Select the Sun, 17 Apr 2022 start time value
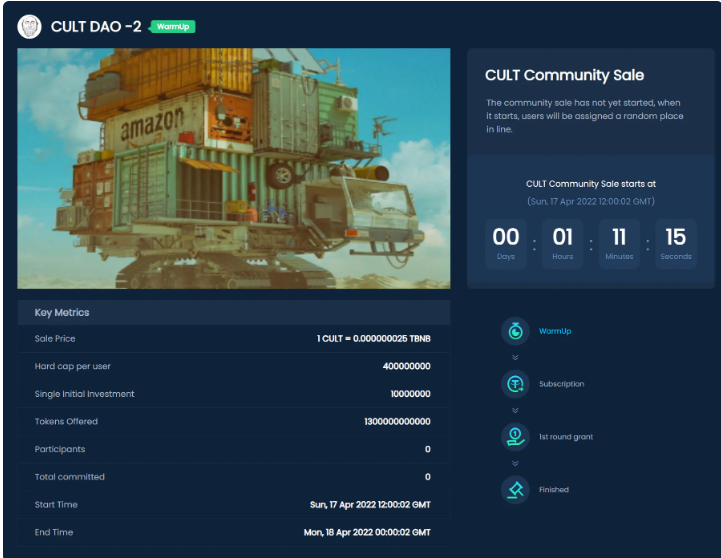The height and width of the screenshot is (558, 721). pyautogui.click(x=370, y=504)
